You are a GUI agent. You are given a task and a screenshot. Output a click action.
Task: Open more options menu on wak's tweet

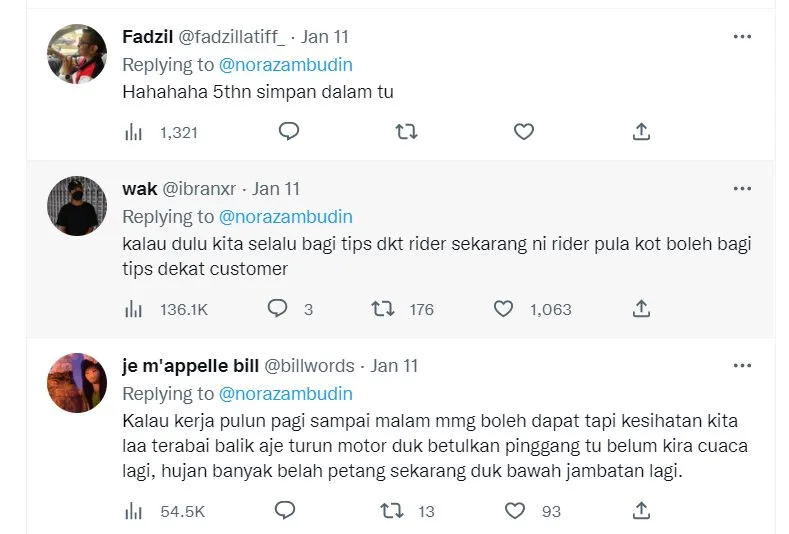[742, 188]
